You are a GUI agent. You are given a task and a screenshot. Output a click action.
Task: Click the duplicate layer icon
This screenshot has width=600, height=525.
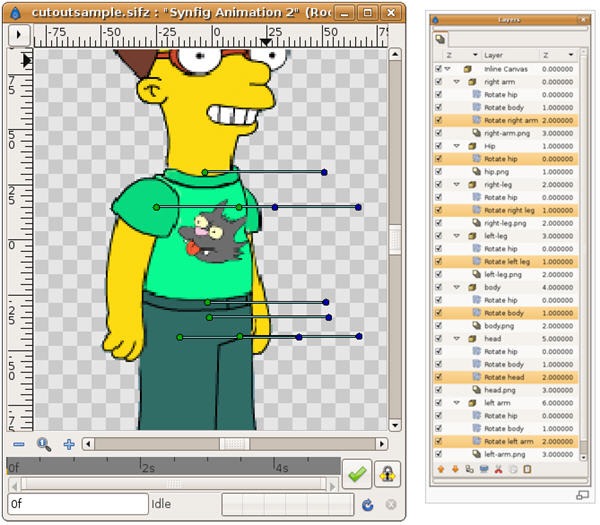469,468
